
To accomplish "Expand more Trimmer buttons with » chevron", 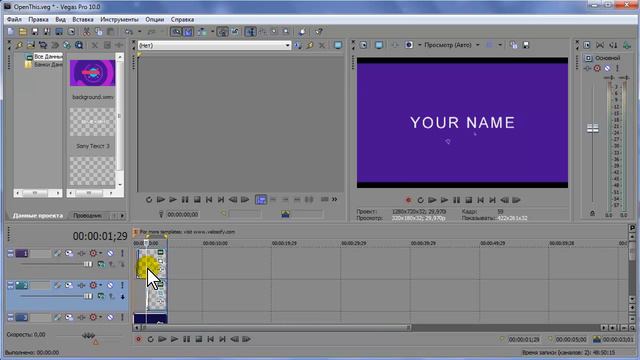I will pyautogui.click(x=335, y=199).
